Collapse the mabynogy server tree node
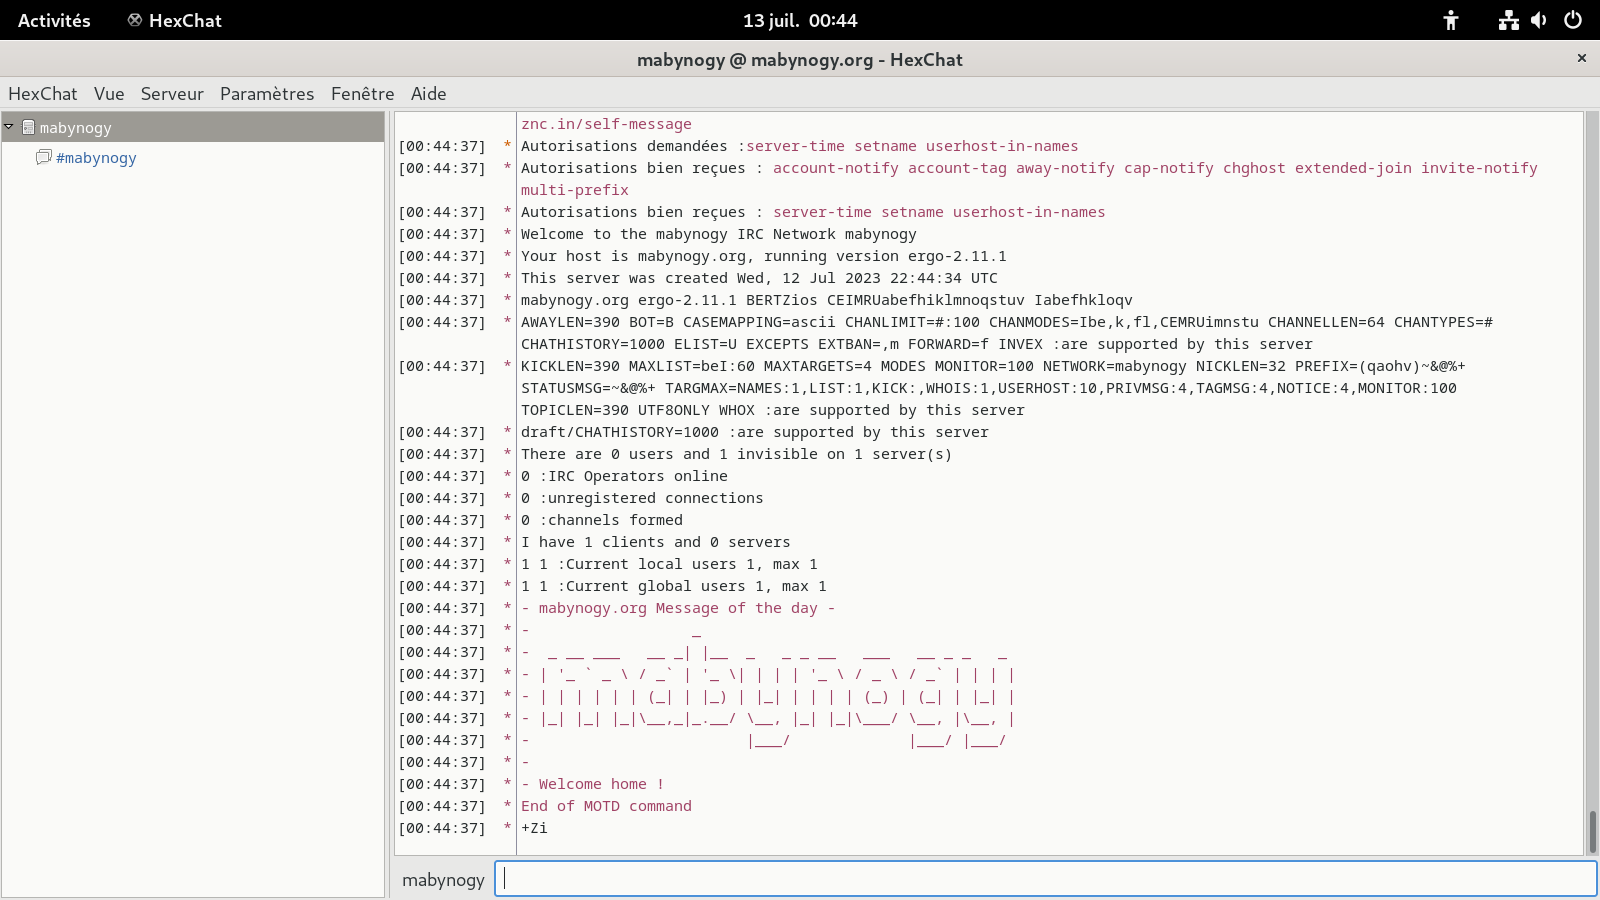 click(x=9, y=127)
